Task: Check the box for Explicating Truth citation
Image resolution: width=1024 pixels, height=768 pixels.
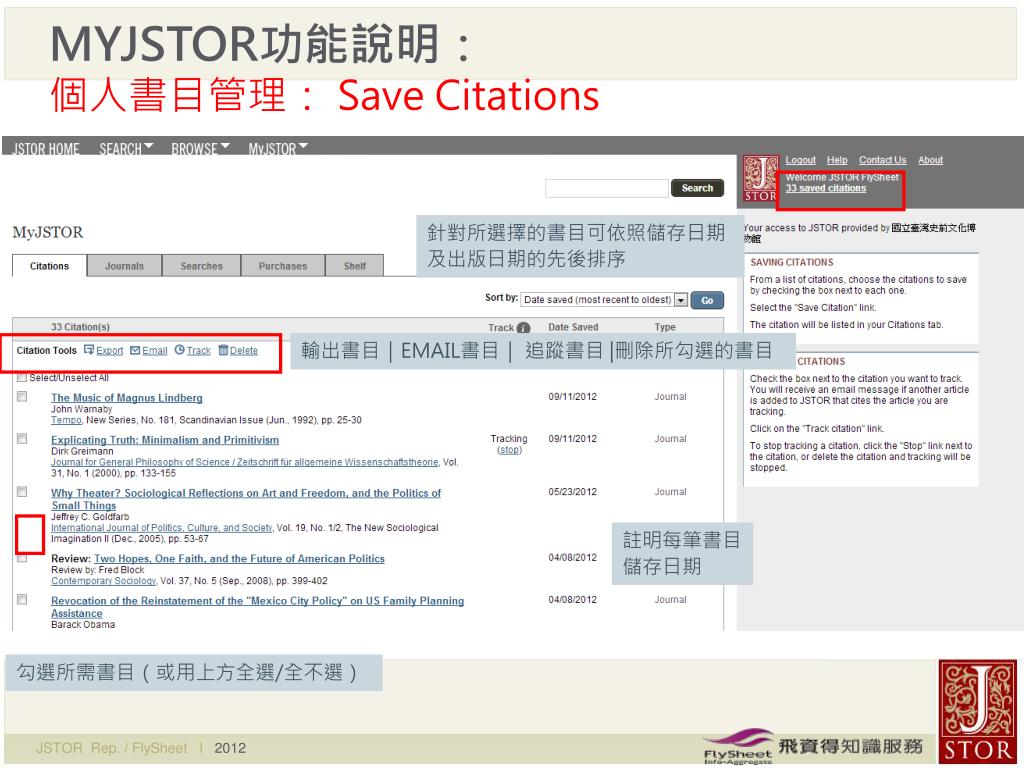Action: click(x=22, y=439)
